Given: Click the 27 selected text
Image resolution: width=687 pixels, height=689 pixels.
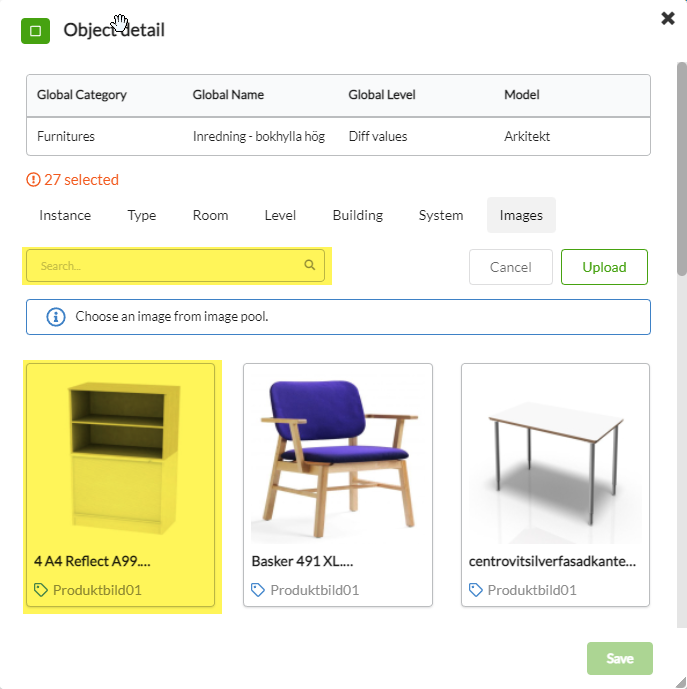Looking at the screenshot, I should 81,179.
